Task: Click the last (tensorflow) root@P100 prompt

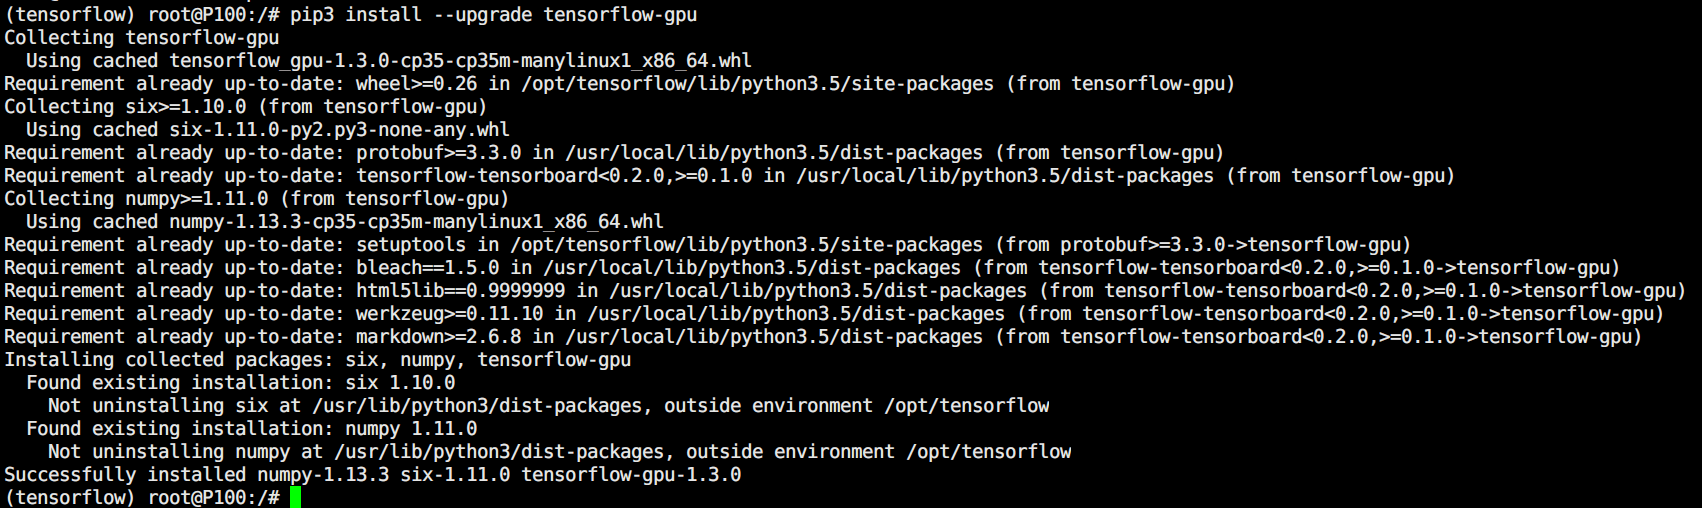Action: [x=142, y=498]
